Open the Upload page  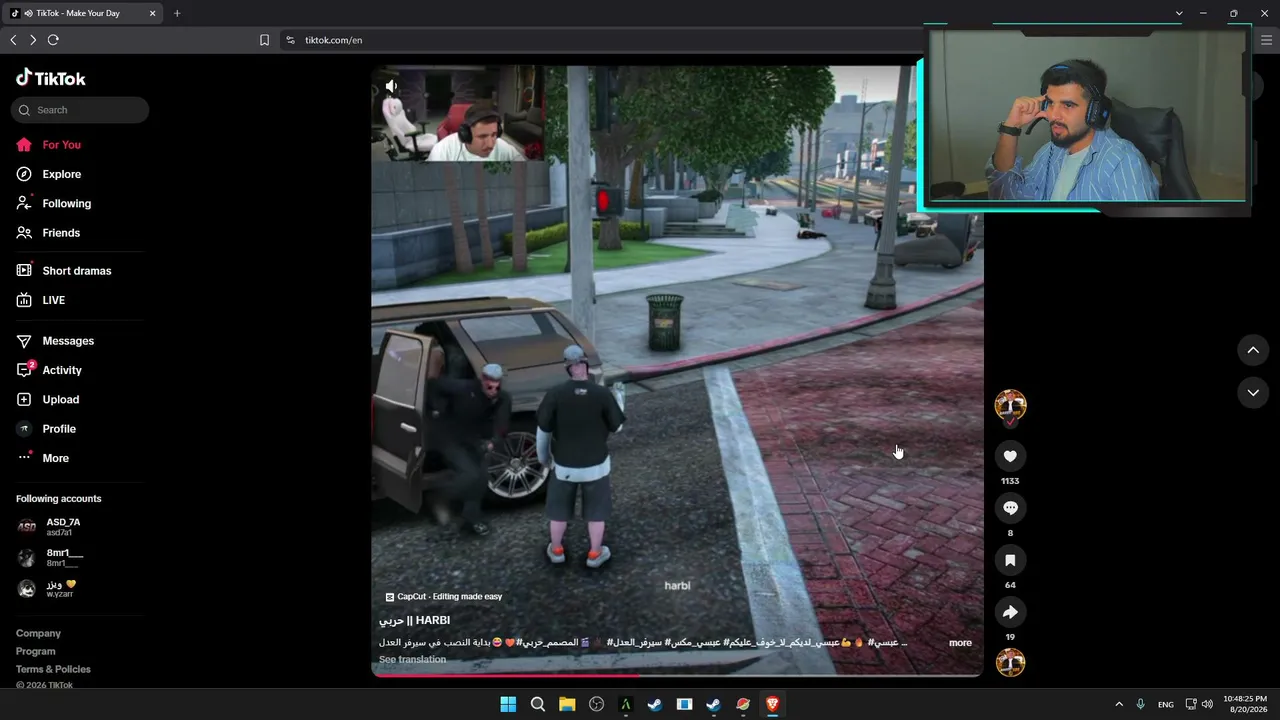(47, 399)
